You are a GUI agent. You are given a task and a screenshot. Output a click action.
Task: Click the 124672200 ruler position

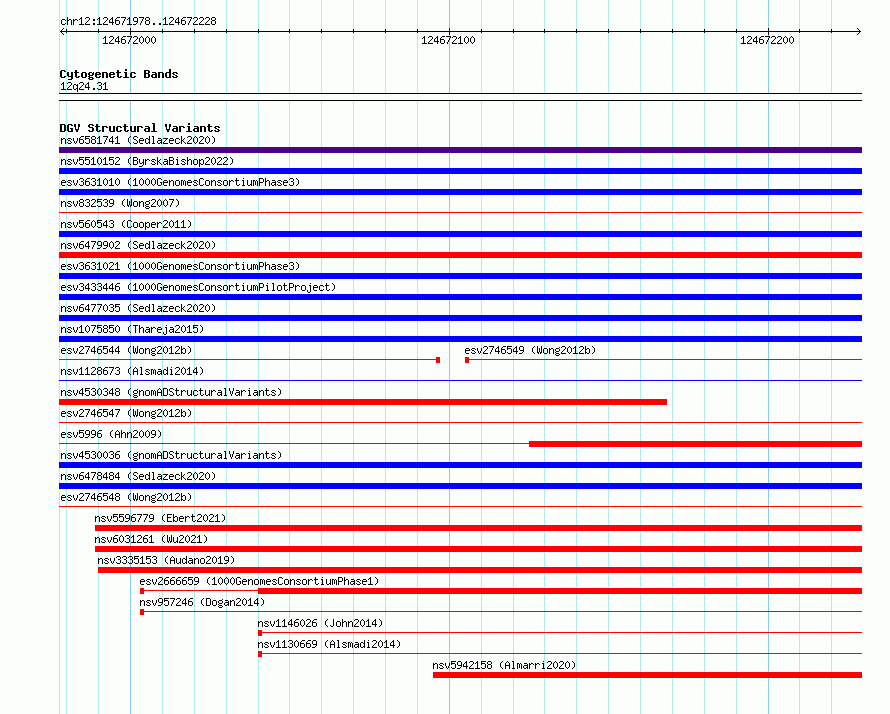coord(767,40)
